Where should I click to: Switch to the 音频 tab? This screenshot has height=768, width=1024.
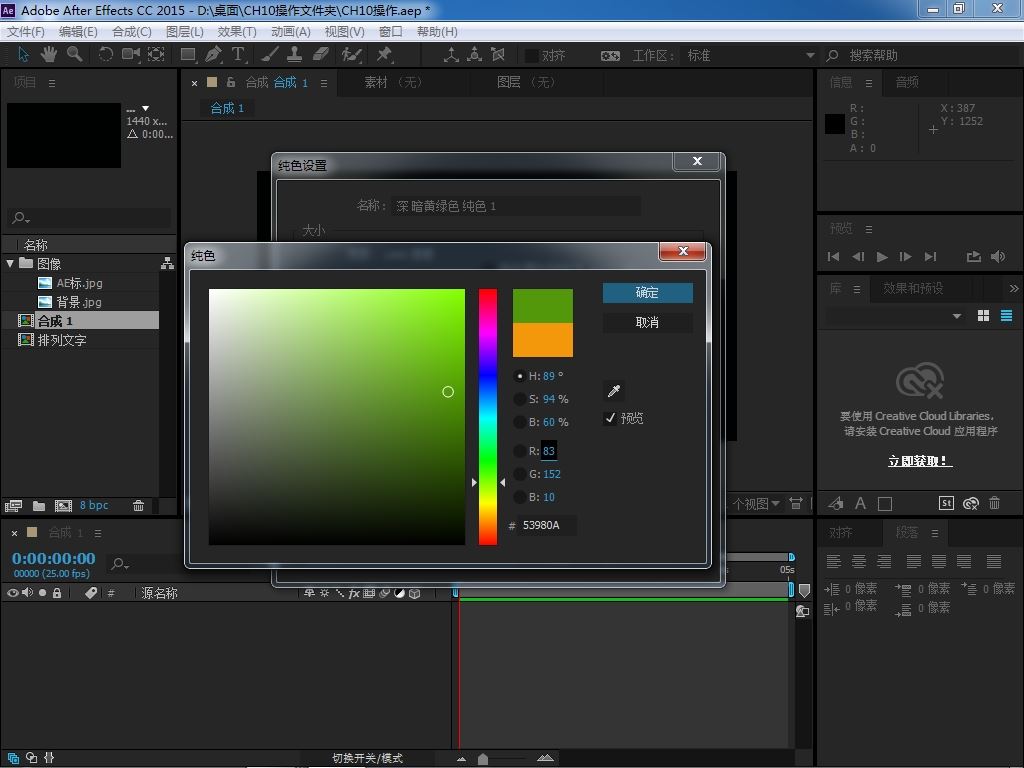coord(907,82)
